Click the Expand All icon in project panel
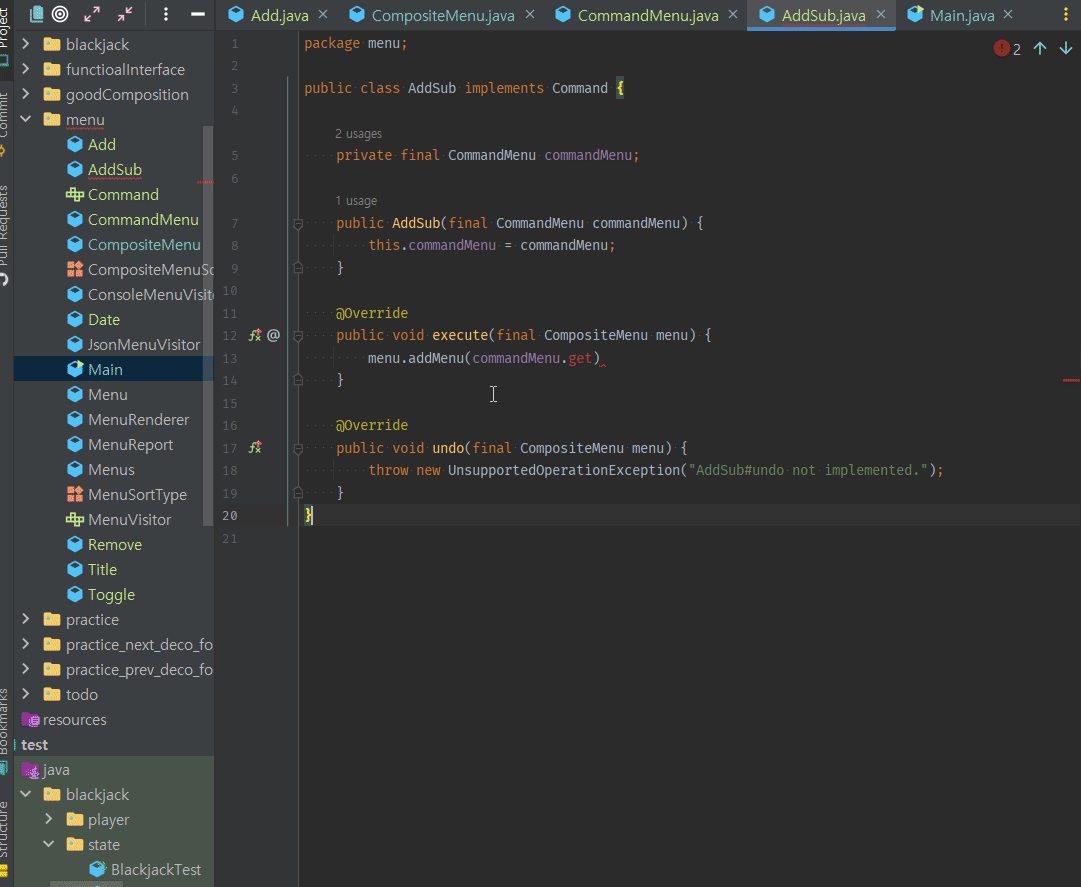The image size is (1081, 887). click(x=92, y=14)
